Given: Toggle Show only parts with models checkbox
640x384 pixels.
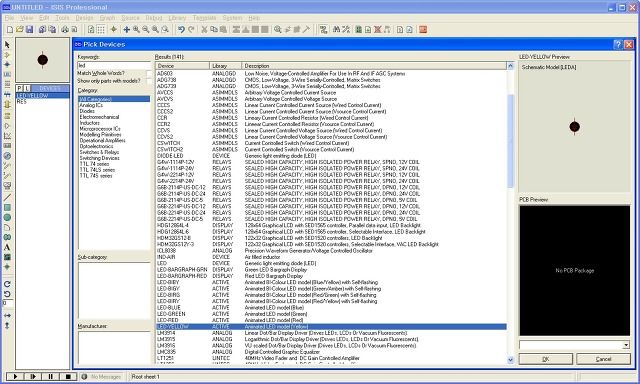Looking at the screenshot, I should (149, 81).
